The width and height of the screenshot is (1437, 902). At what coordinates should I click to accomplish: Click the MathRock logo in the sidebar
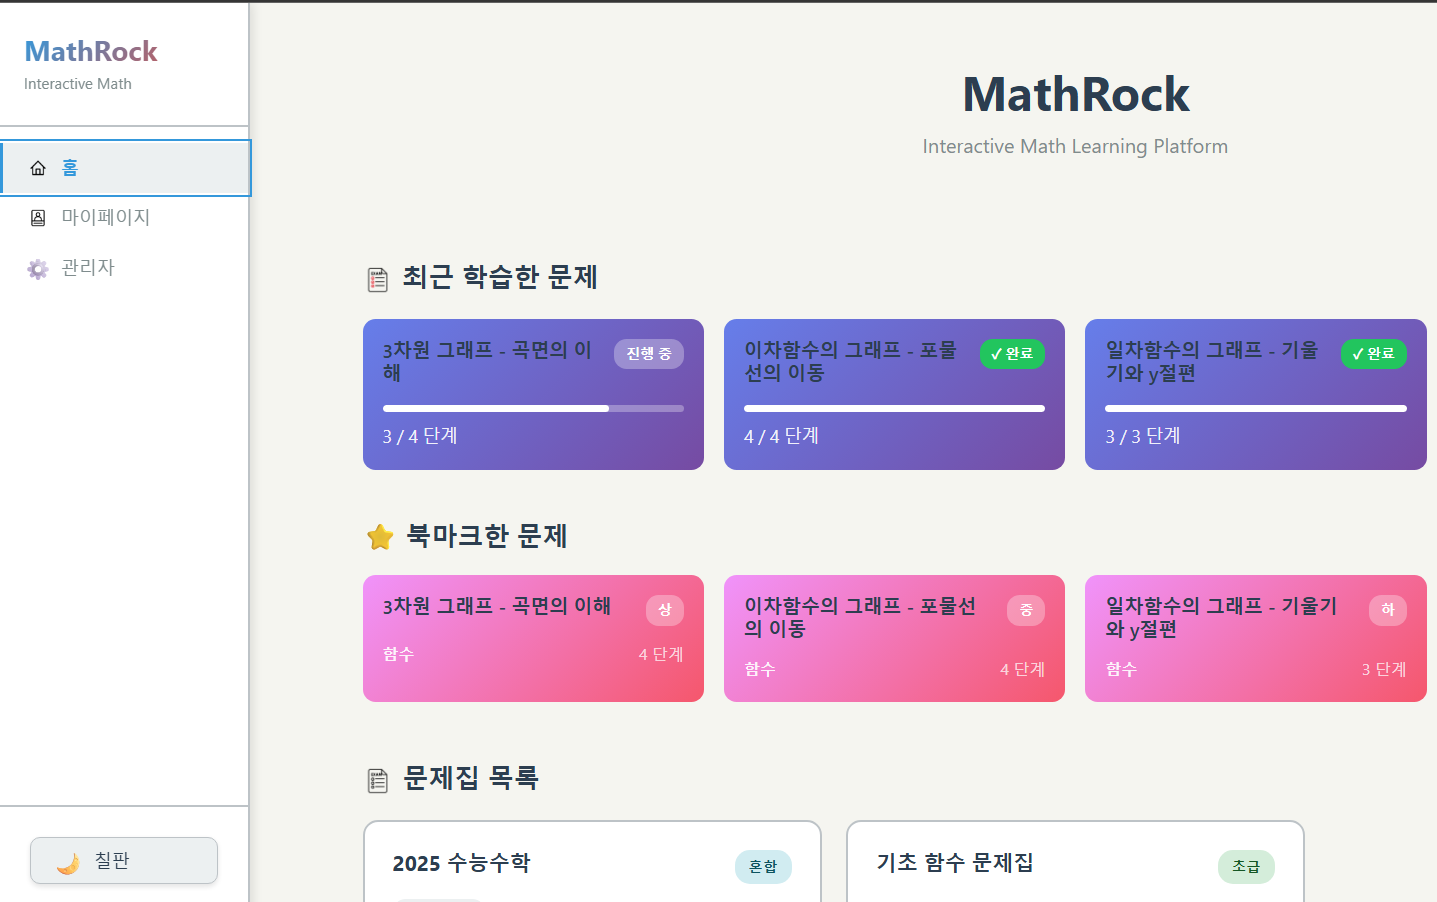tap(91, 52)
